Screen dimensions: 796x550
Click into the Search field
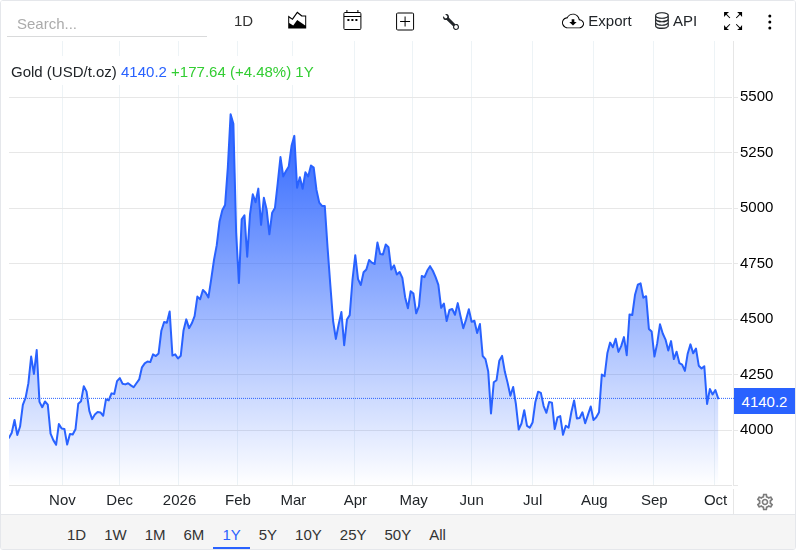pyautogui.click(x=107, y=24)
